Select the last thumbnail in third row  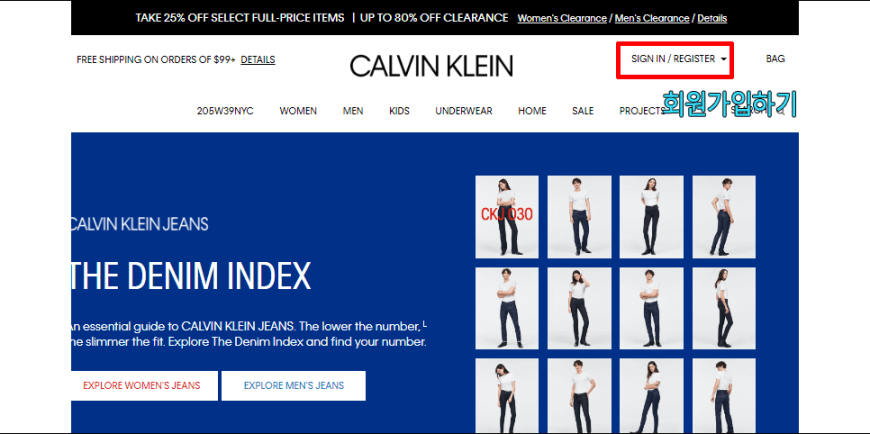coord(724,396)
